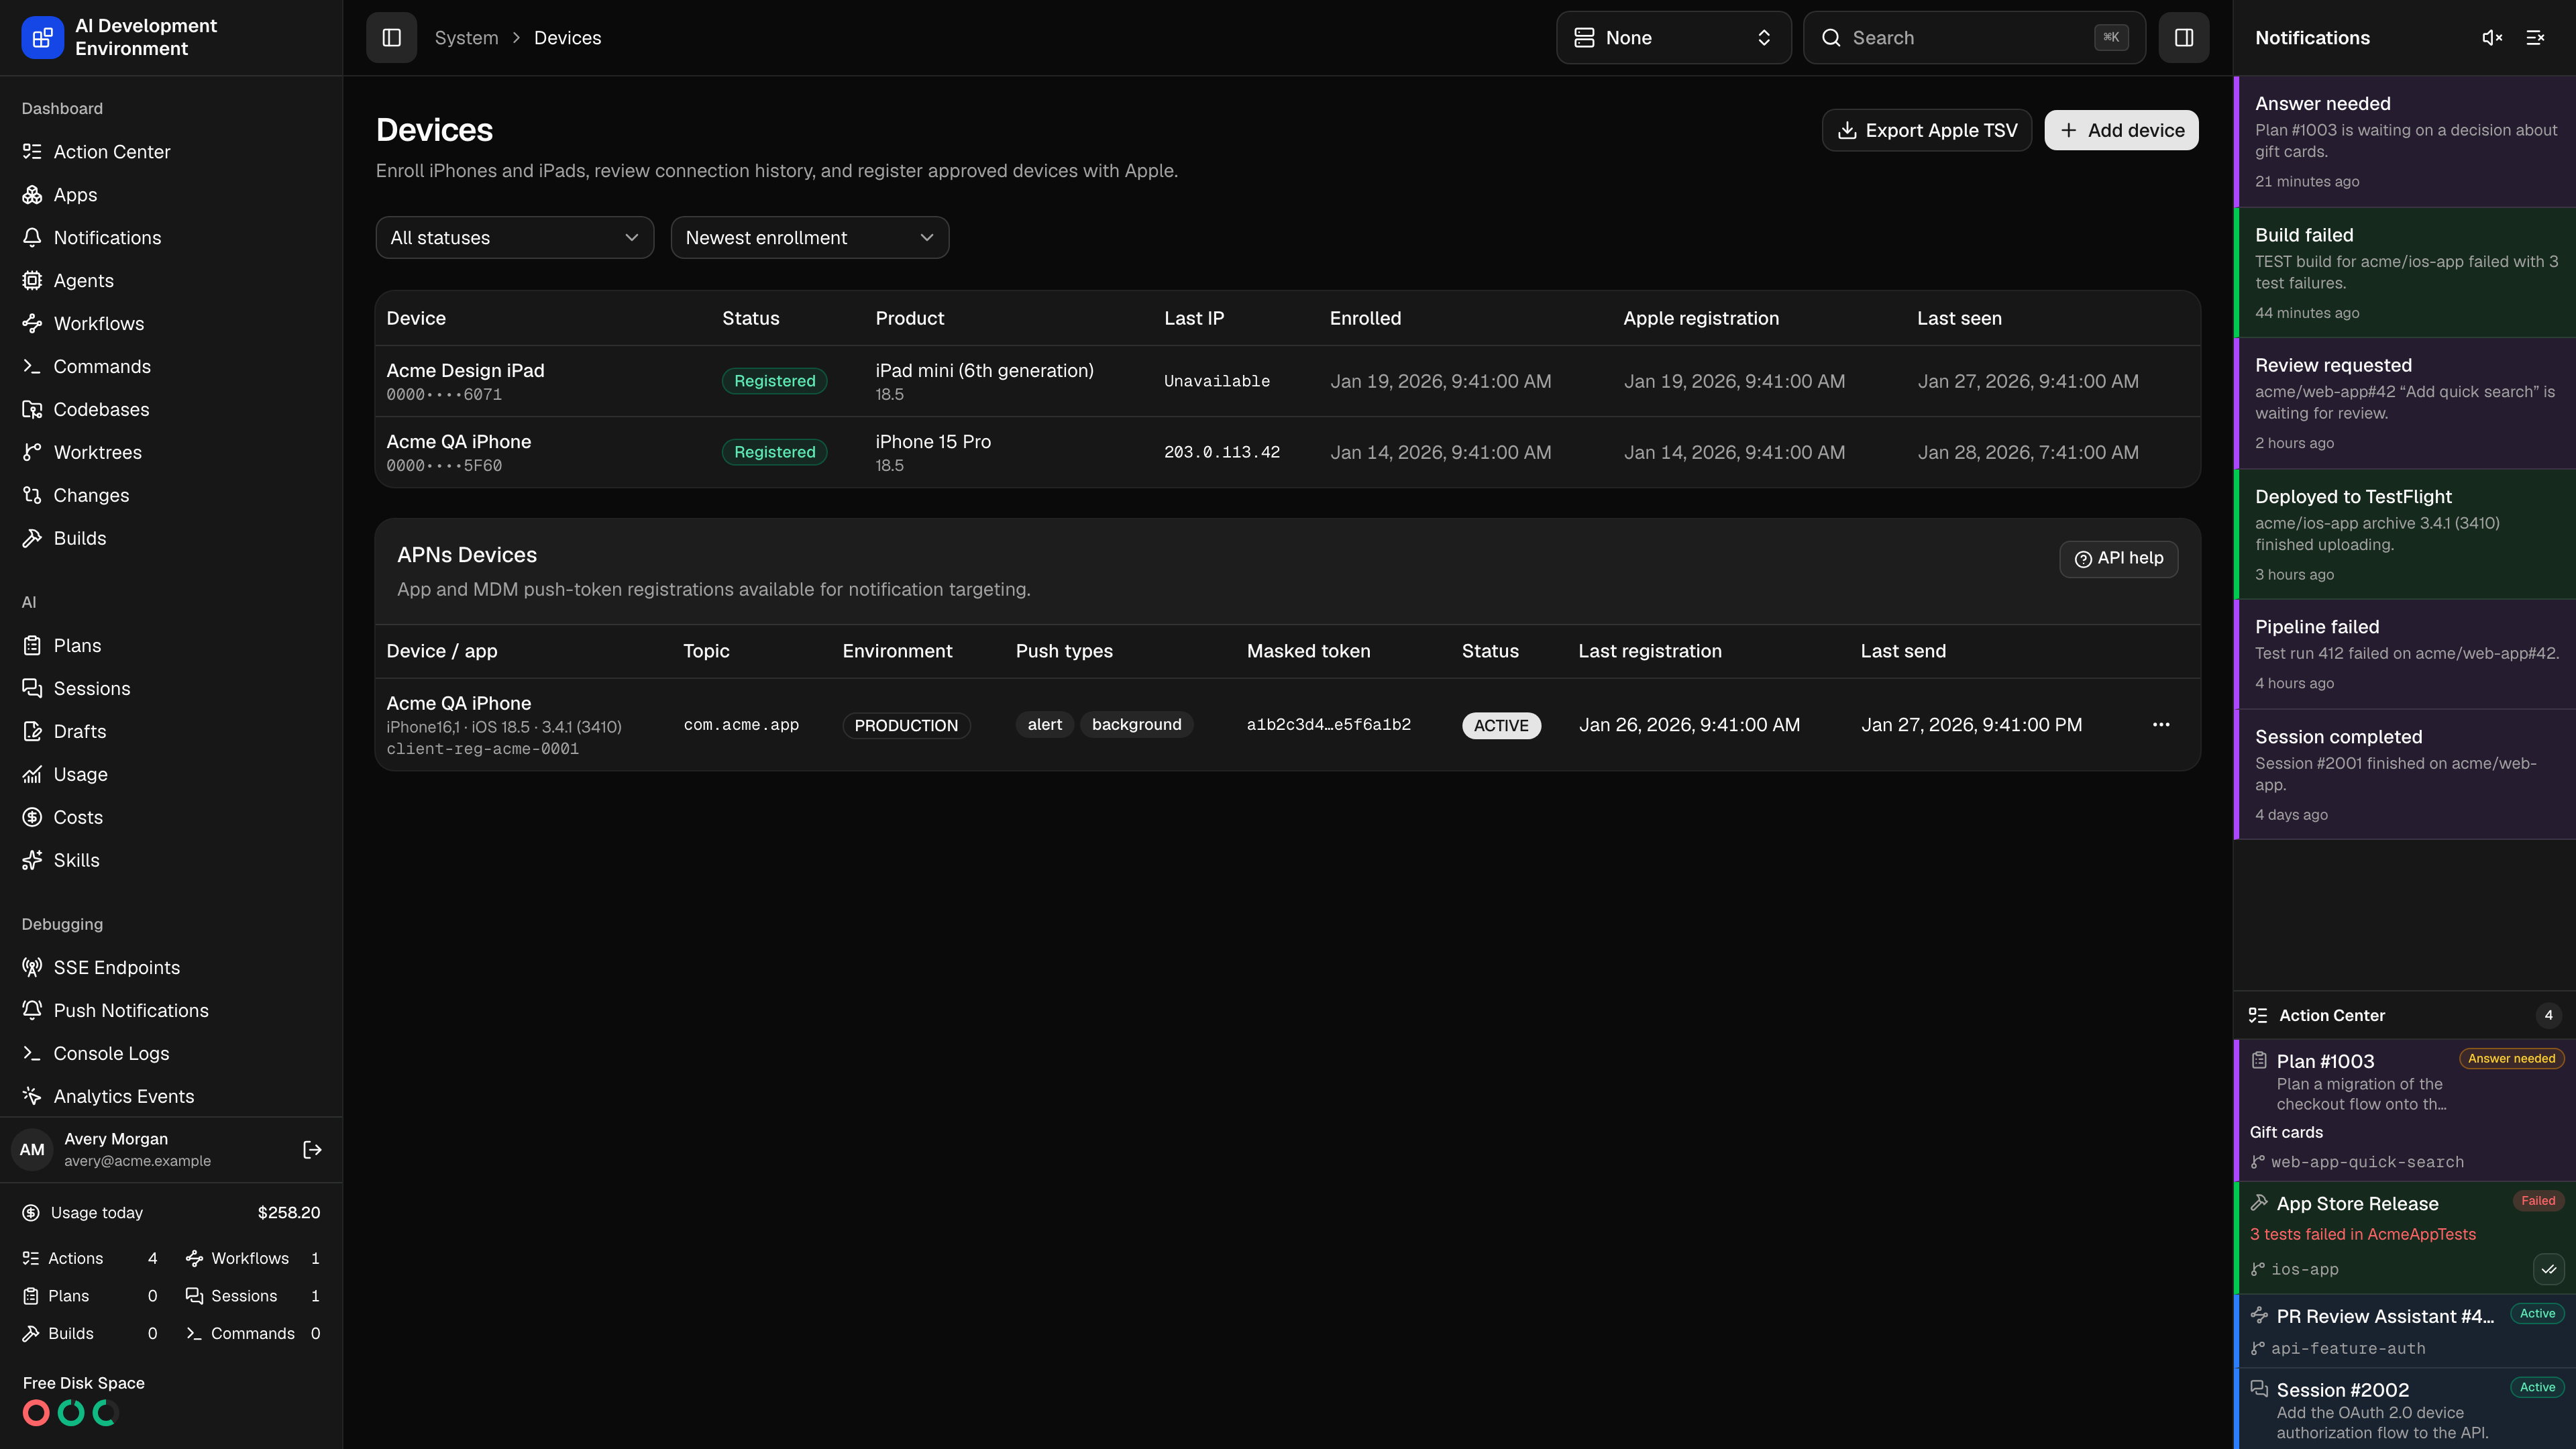The width and height of the screenshot is (2576, 1449).
Task: Toggle the left sidebar panel icon
Action: [x=391, y=37]
